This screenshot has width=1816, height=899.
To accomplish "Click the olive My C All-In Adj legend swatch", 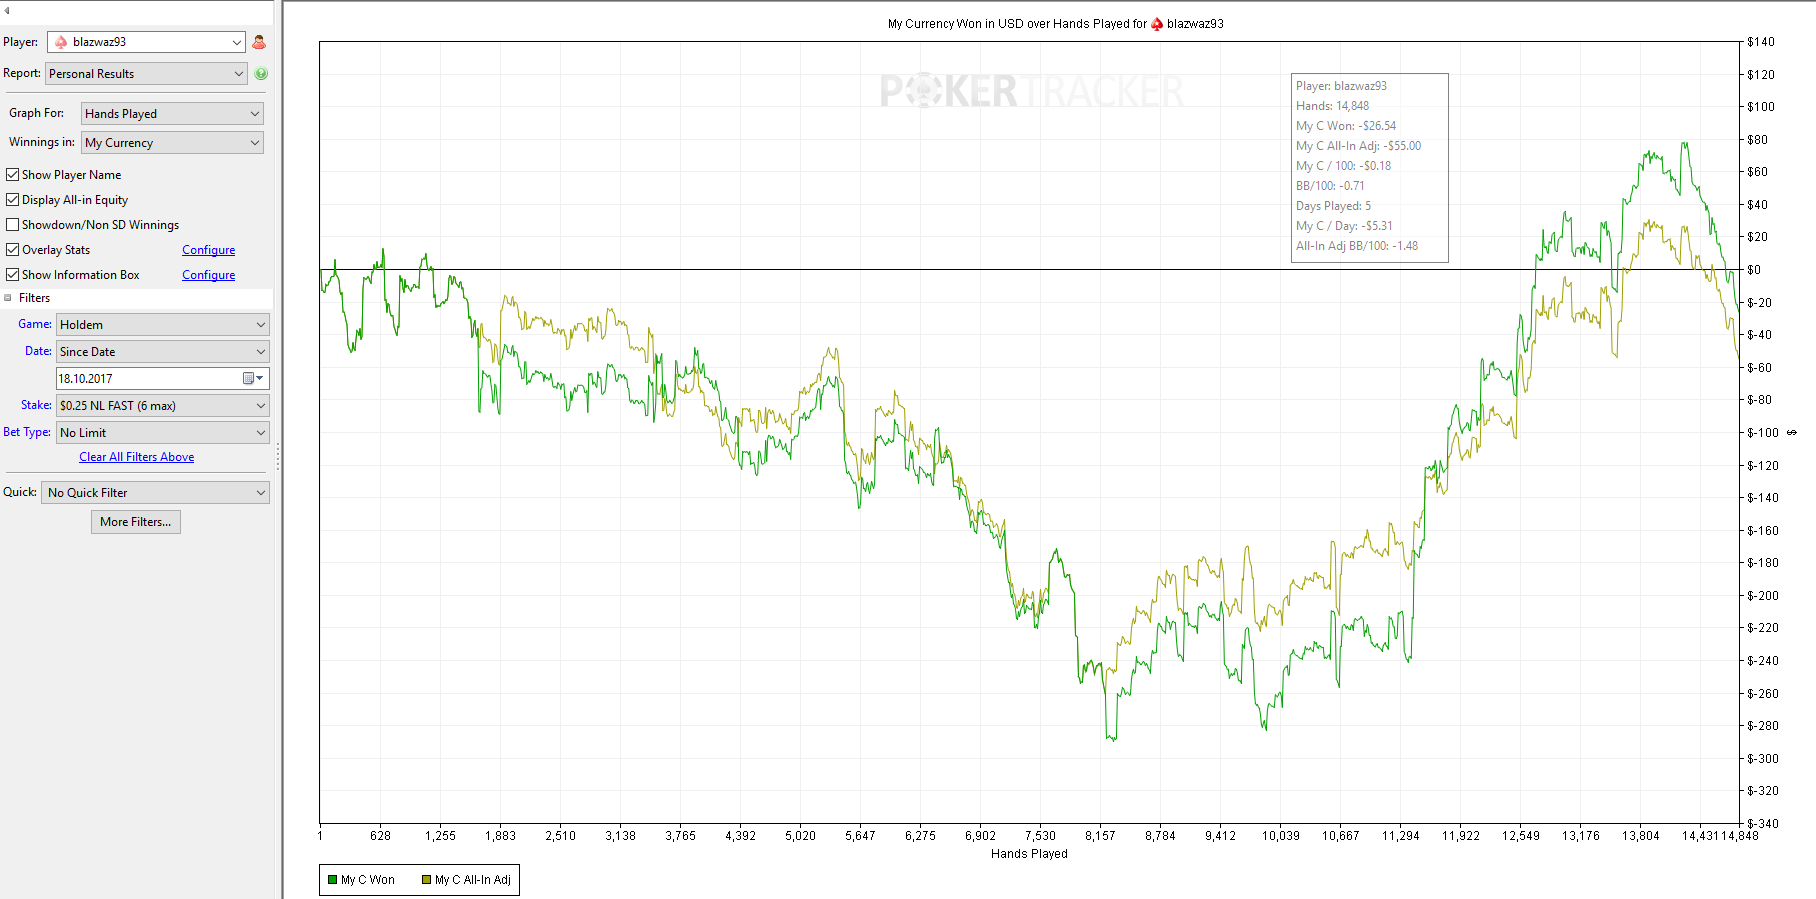I will (x=426, y=880).
